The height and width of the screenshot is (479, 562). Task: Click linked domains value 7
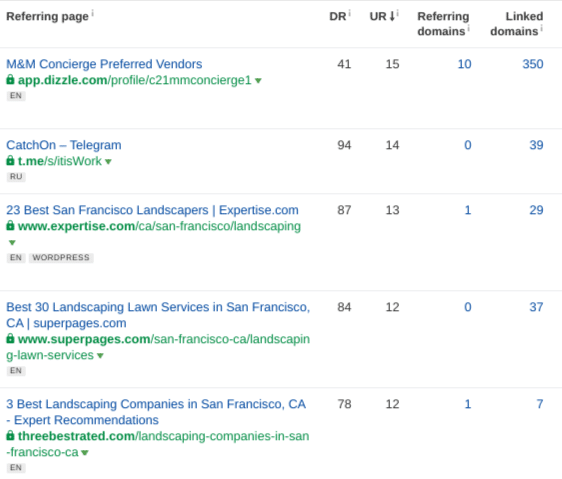(x=540, y=404)
